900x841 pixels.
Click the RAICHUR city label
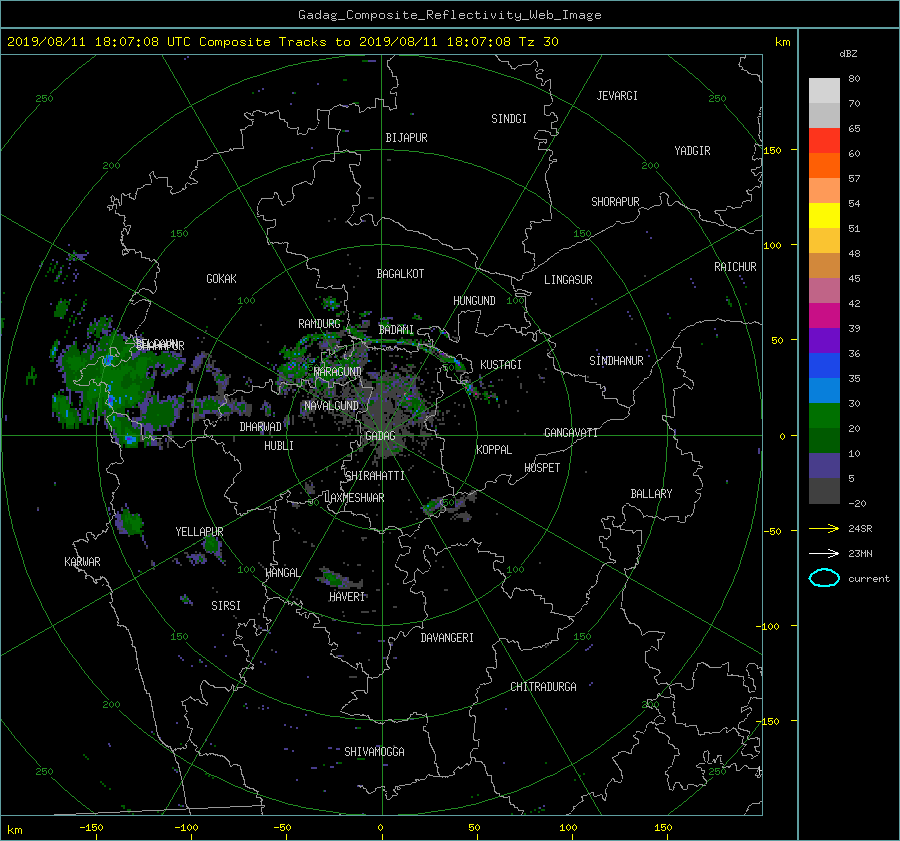pyautogui.click(x=735, y=267)
